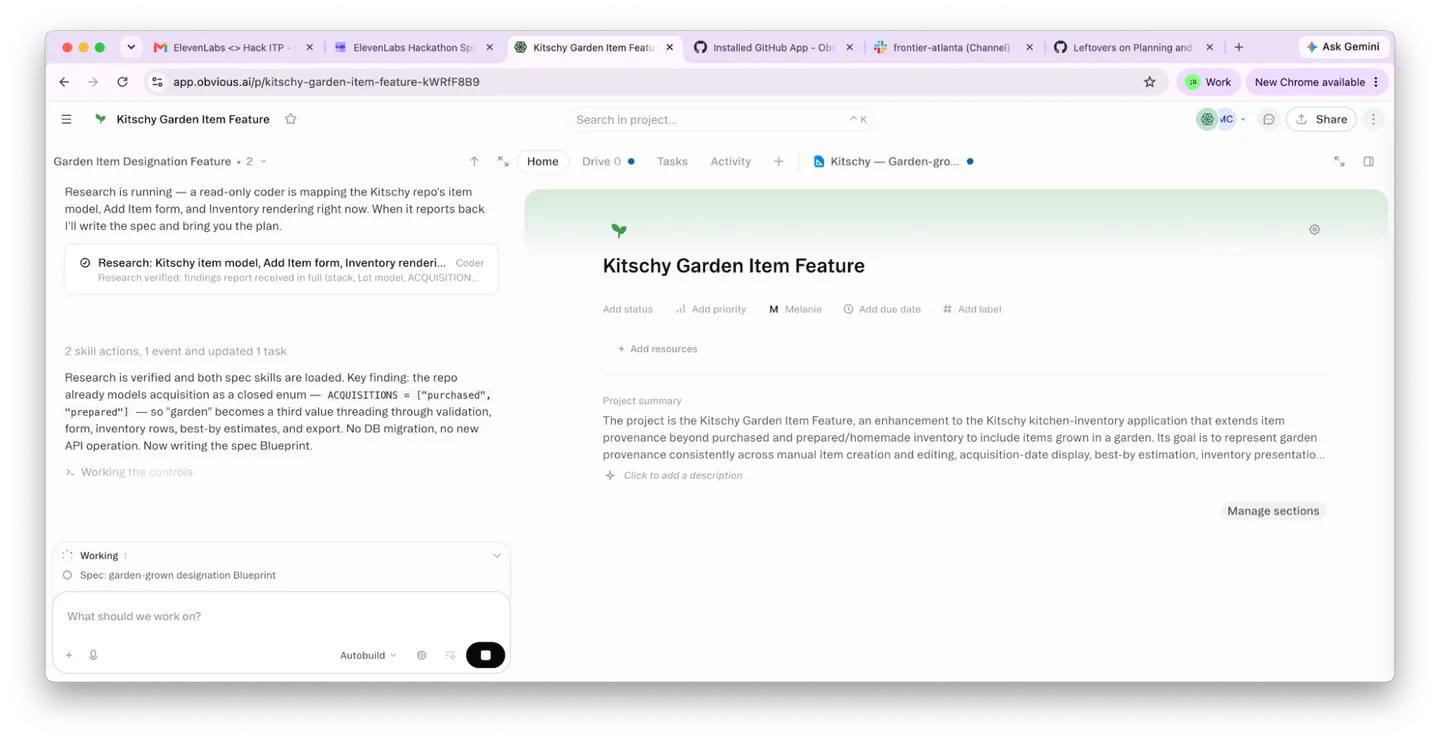Click the site info icon in address bar

coord(157,82)
